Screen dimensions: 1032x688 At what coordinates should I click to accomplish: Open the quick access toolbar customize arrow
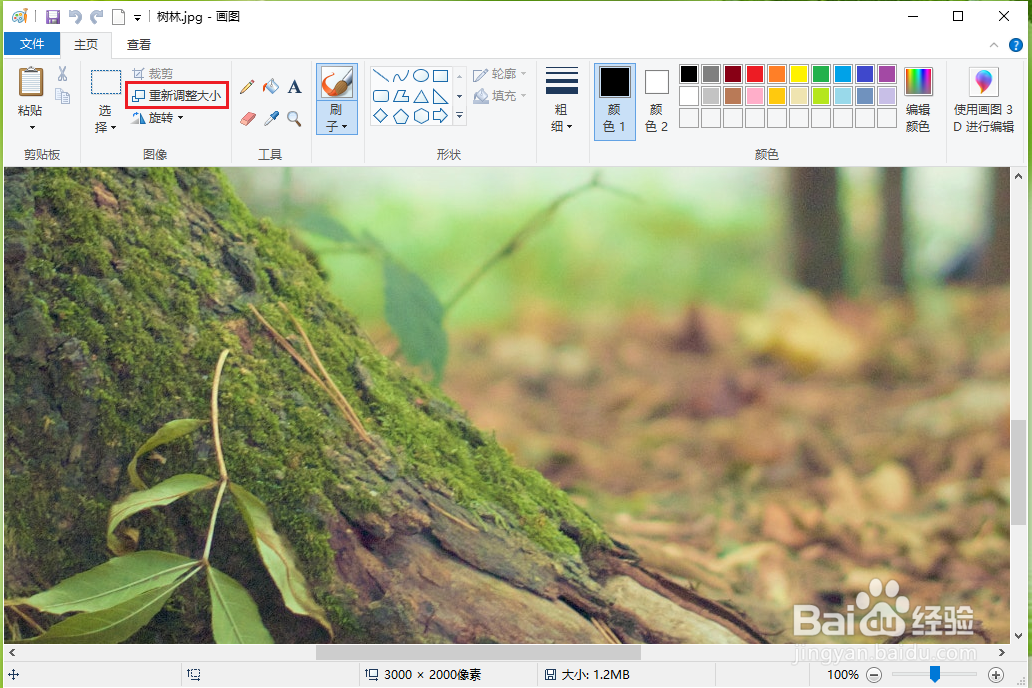tap(137, 17)
